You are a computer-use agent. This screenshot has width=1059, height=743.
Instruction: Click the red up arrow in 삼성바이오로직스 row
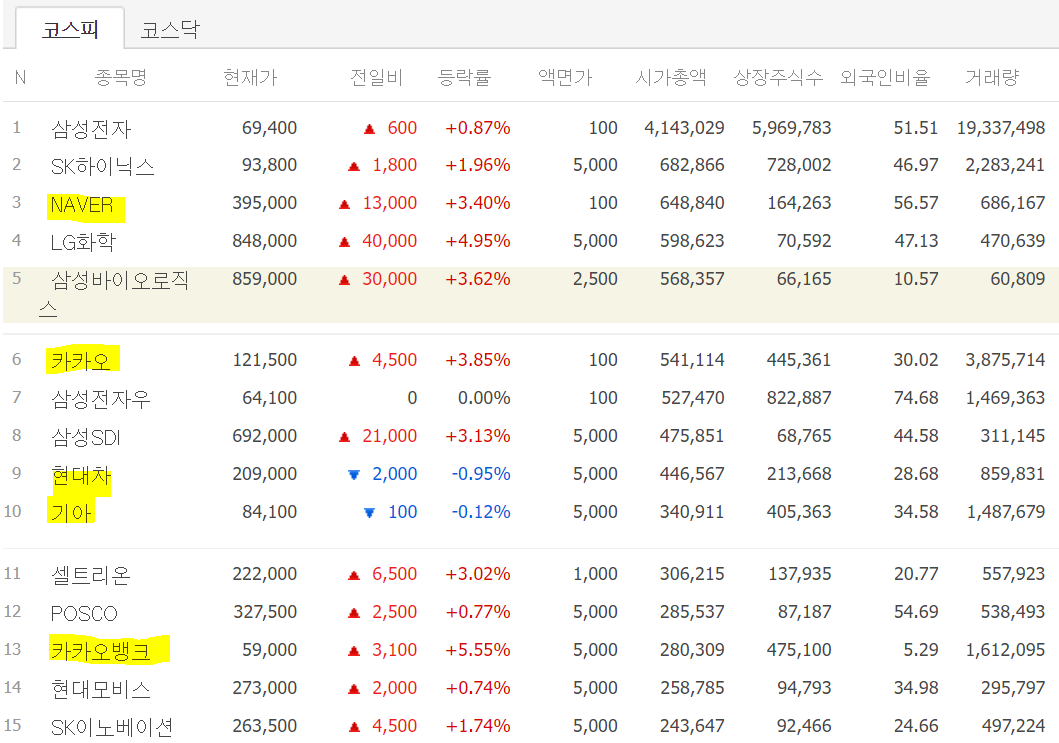(x=344, y=280)
